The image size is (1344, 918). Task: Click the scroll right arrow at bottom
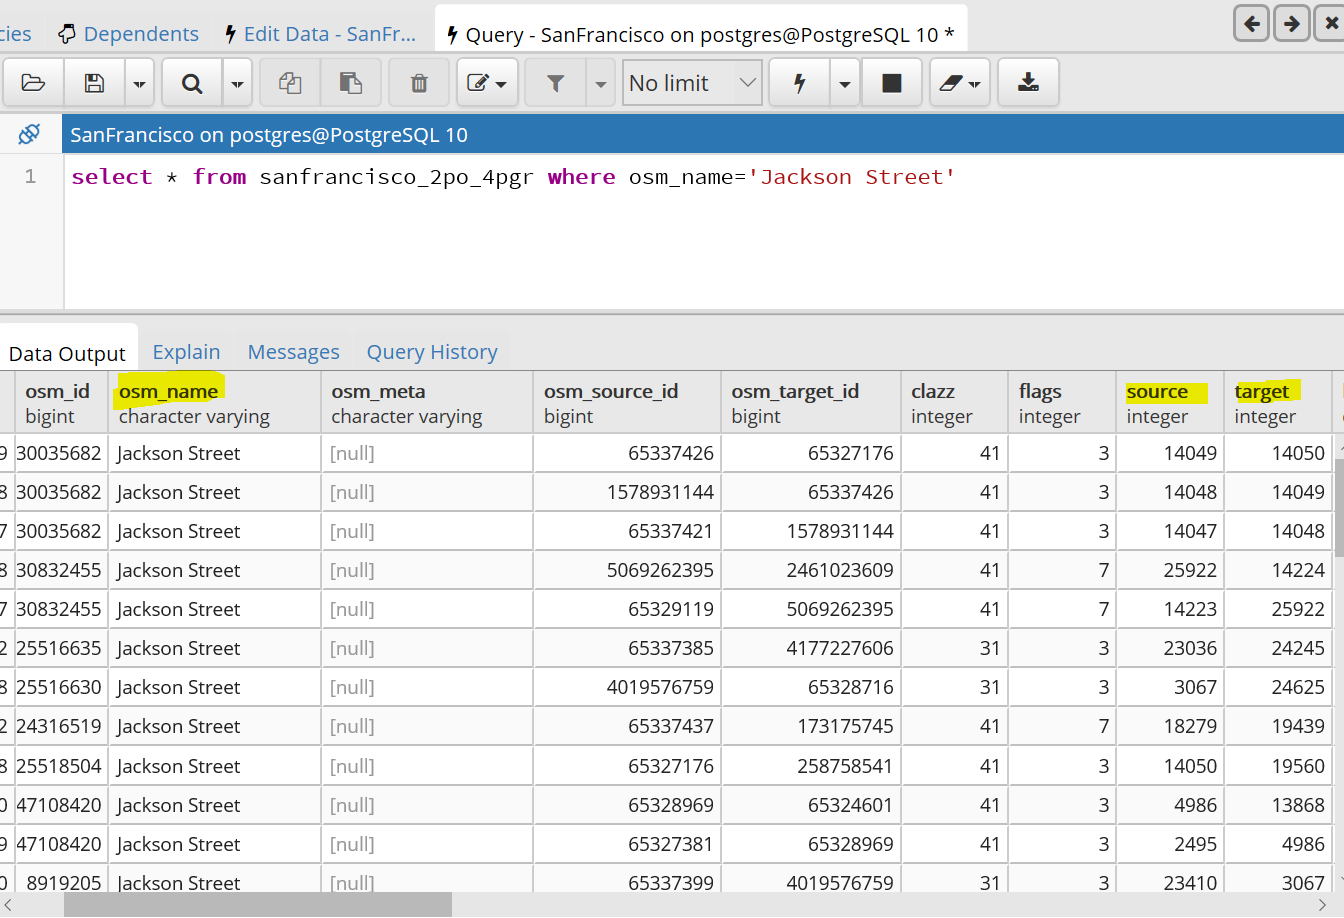tap(1323, 905)
